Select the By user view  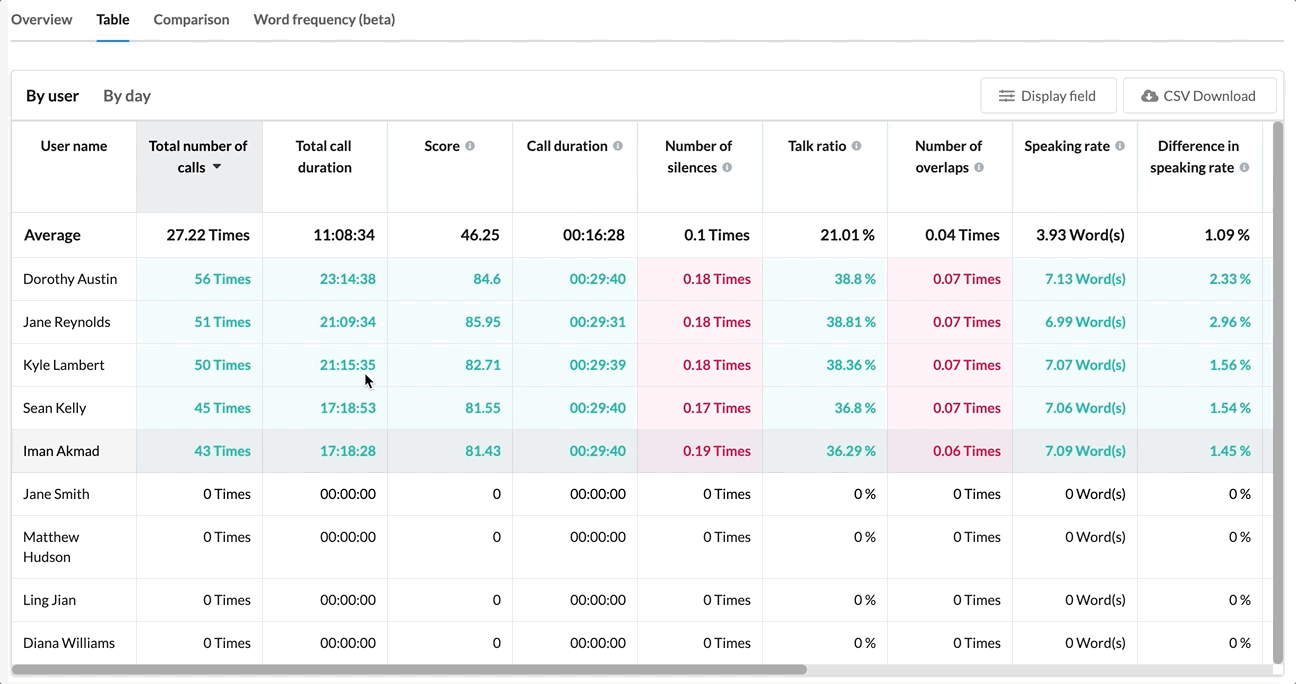[52, 95]
